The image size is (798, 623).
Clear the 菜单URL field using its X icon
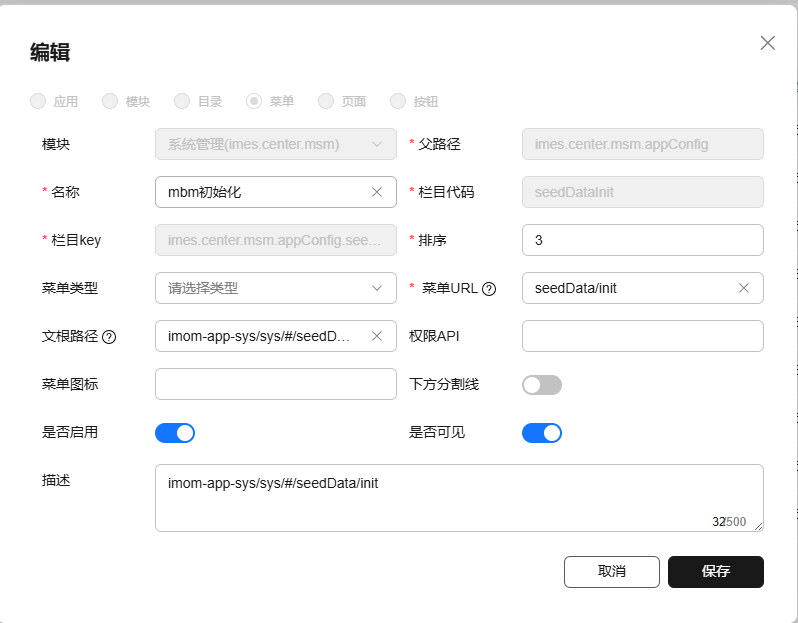(x=744, y=288)
